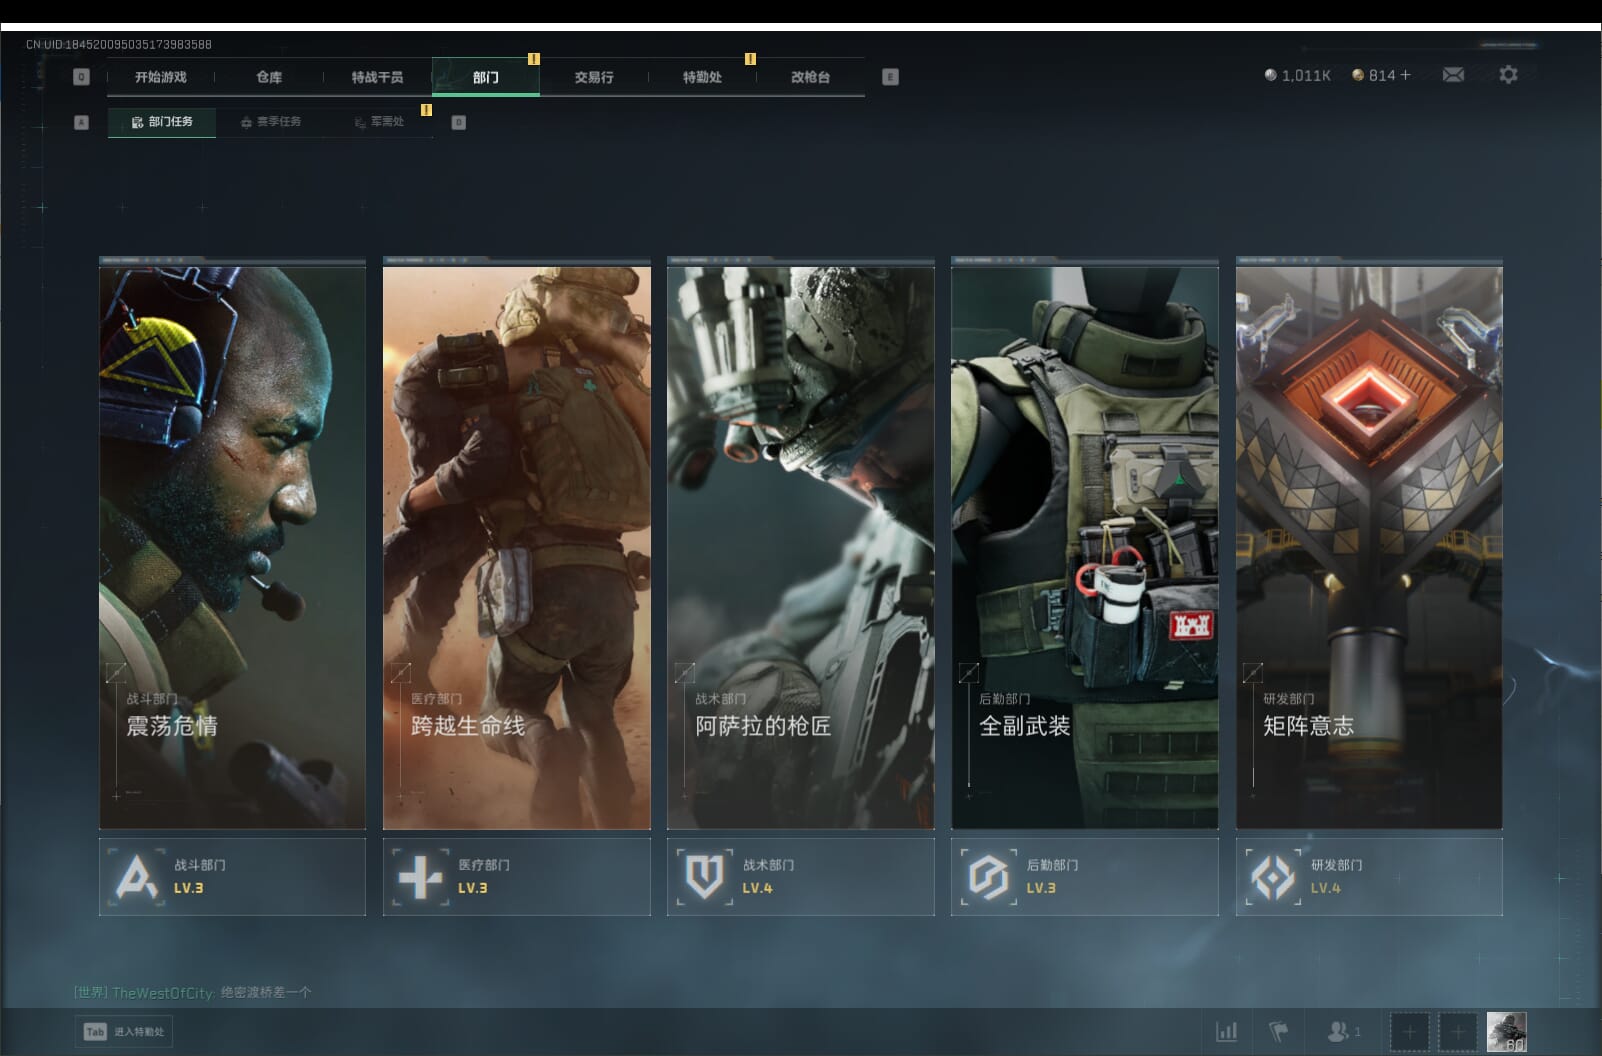
Task: Open the settings gear icon
Action: [1508, 75]
